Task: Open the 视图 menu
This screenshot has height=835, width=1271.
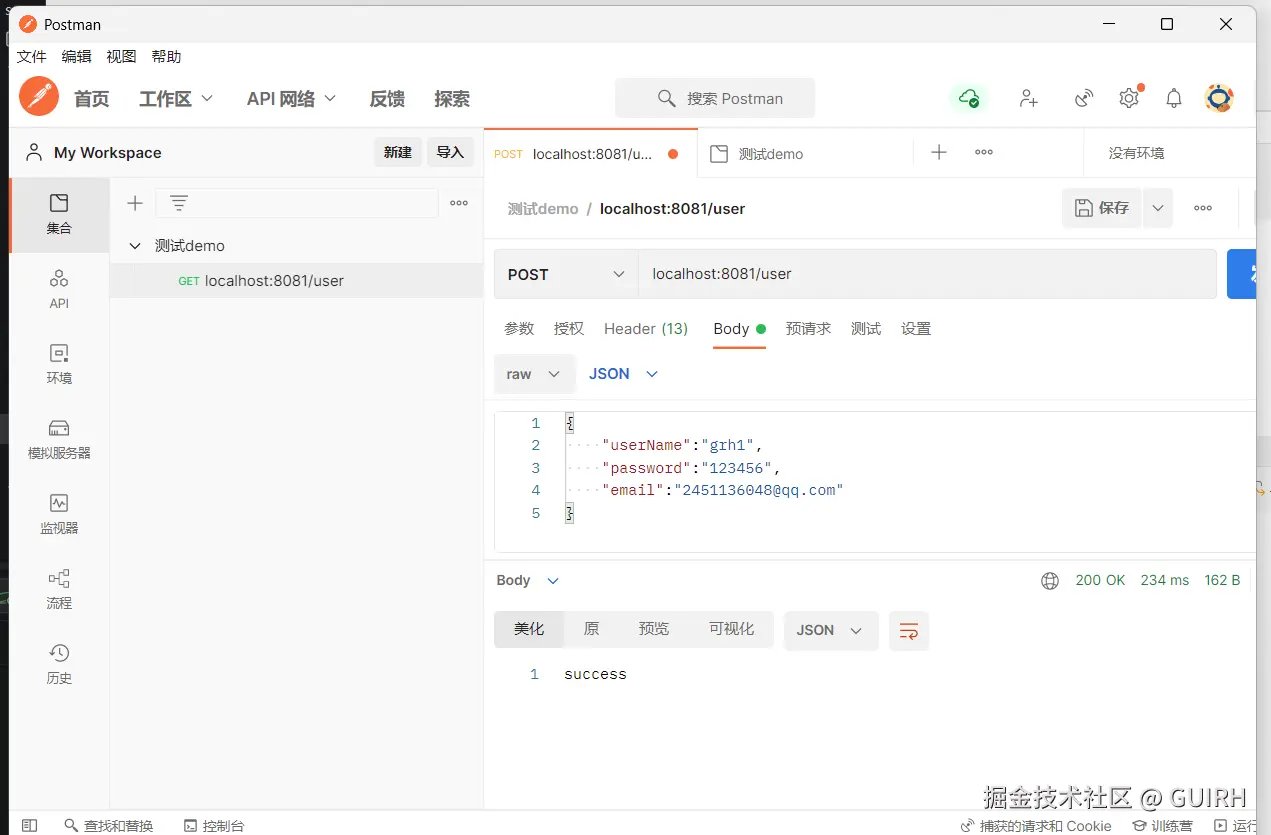Action: [121, 57]
